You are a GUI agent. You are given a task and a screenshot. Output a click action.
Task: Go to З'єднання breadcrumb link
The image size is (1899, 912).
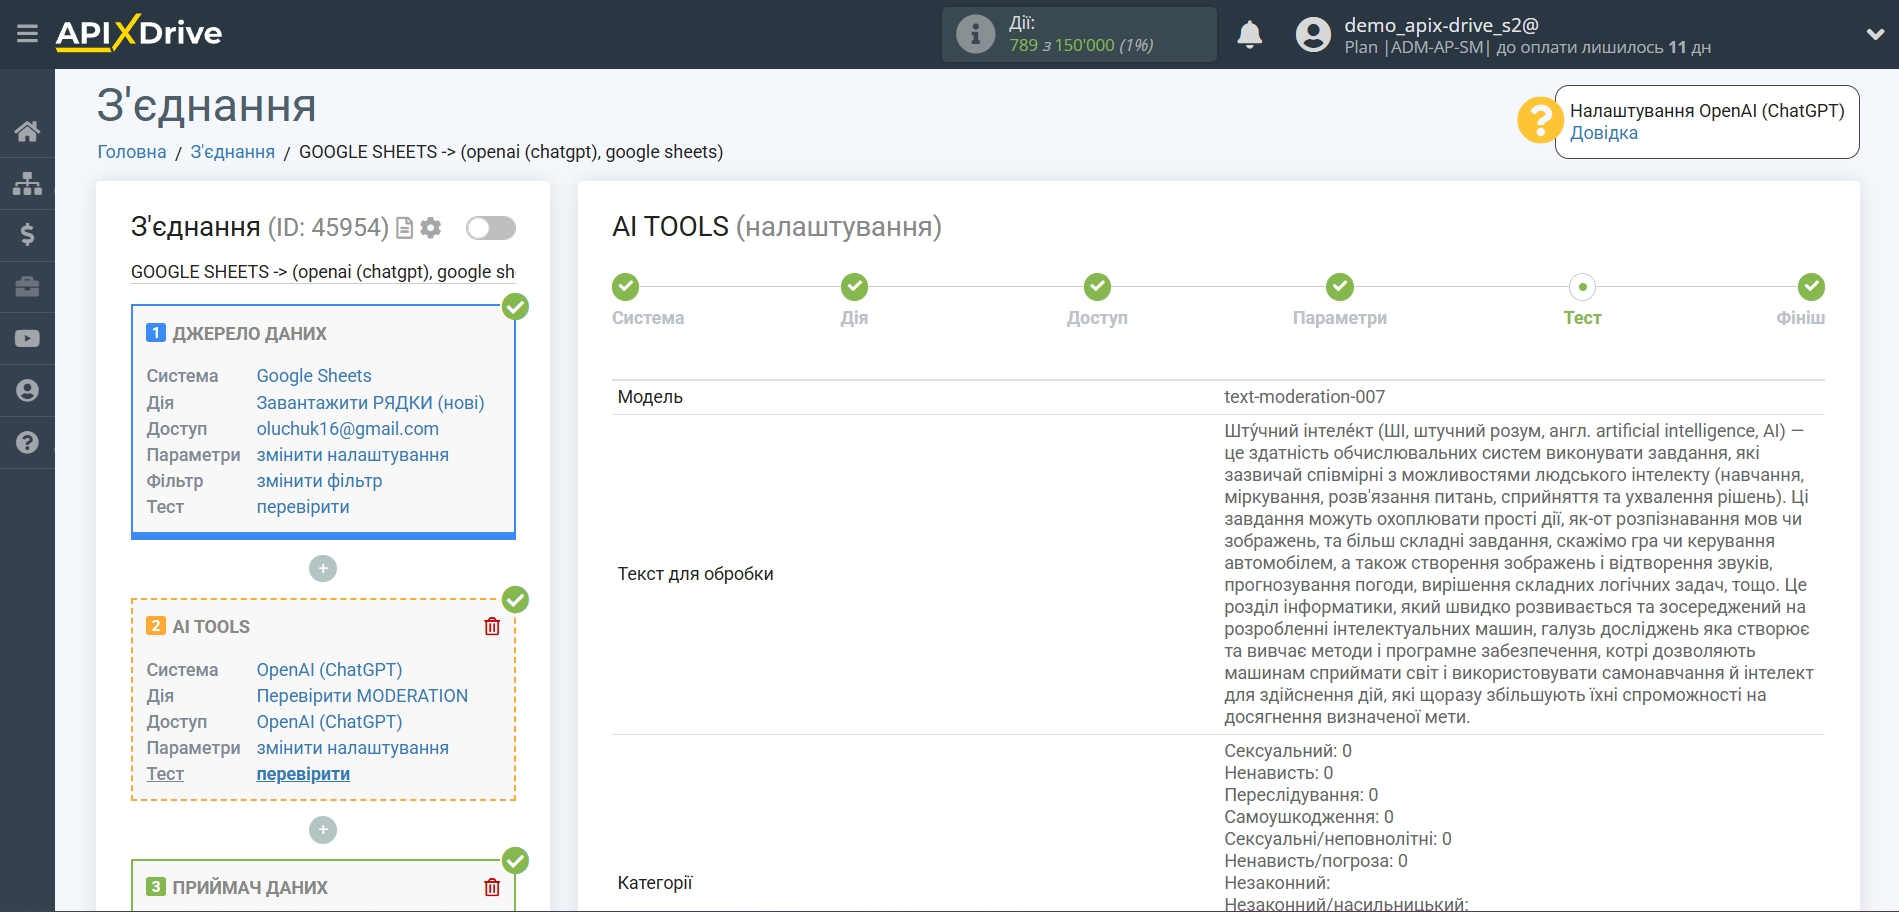[x=233, y=152]
